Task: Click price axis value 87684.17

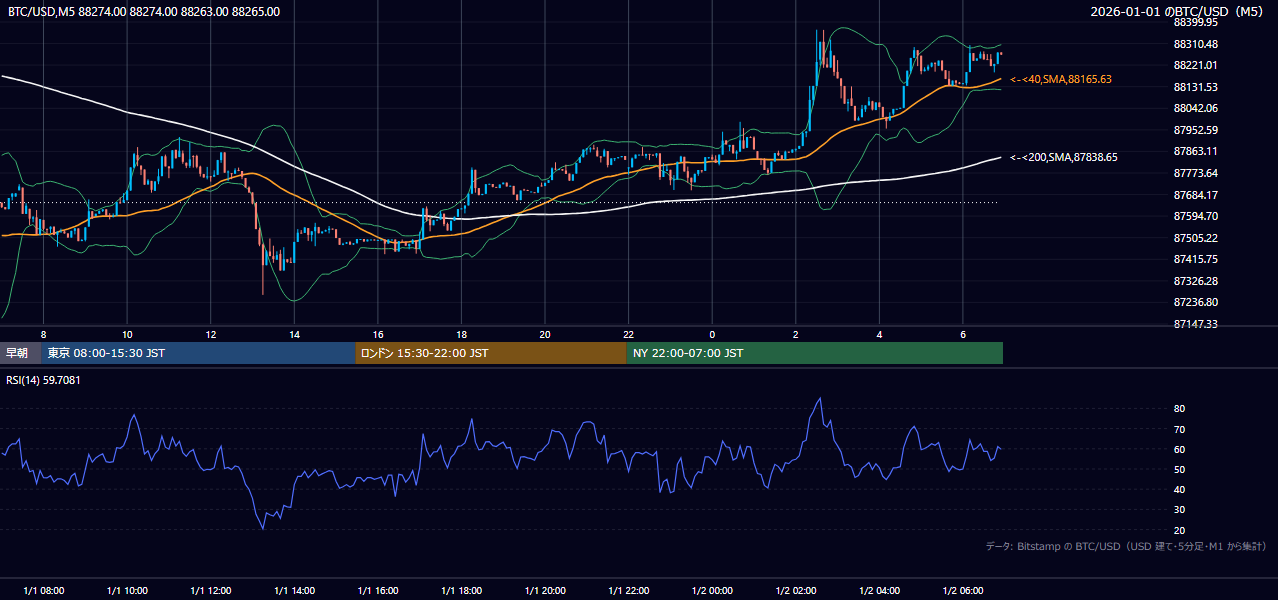Action: click(1195, 195)
